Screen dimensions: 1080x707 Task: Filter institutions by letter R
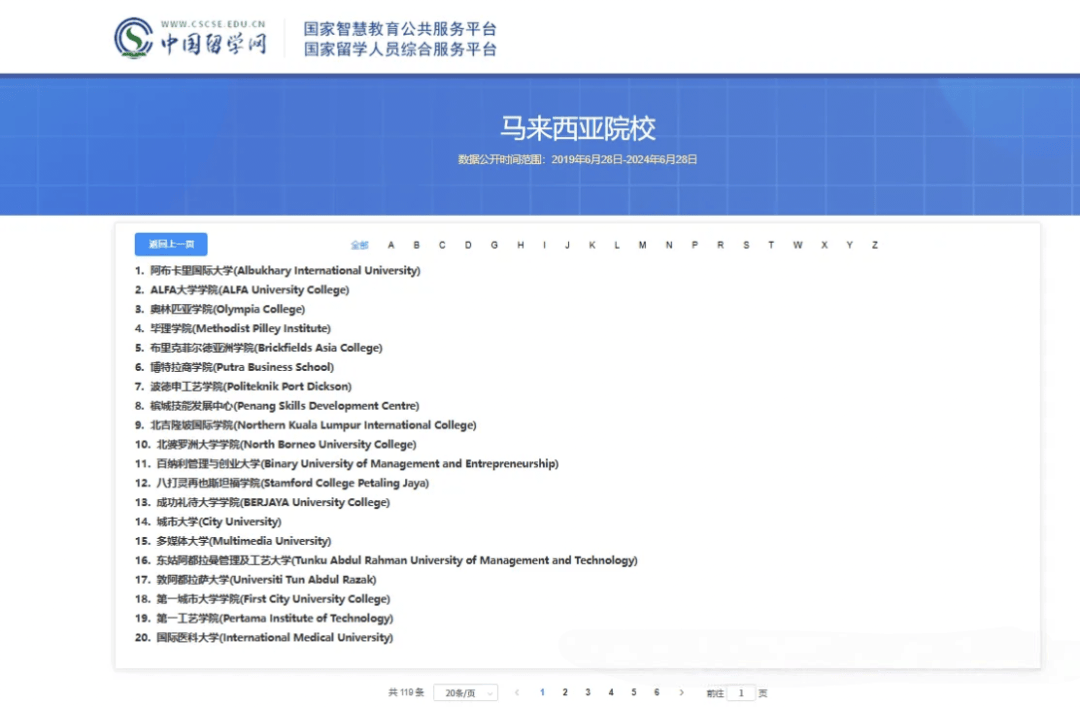[x=720, y=245]
